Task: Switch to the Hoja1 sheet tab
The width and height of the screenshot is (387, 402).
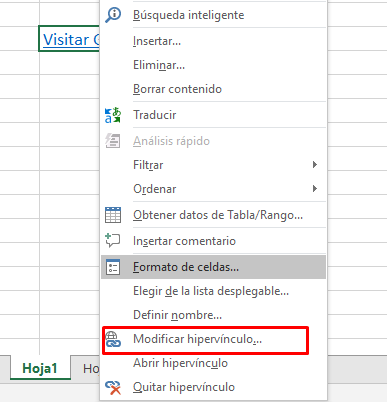Action: coord(40,368)
